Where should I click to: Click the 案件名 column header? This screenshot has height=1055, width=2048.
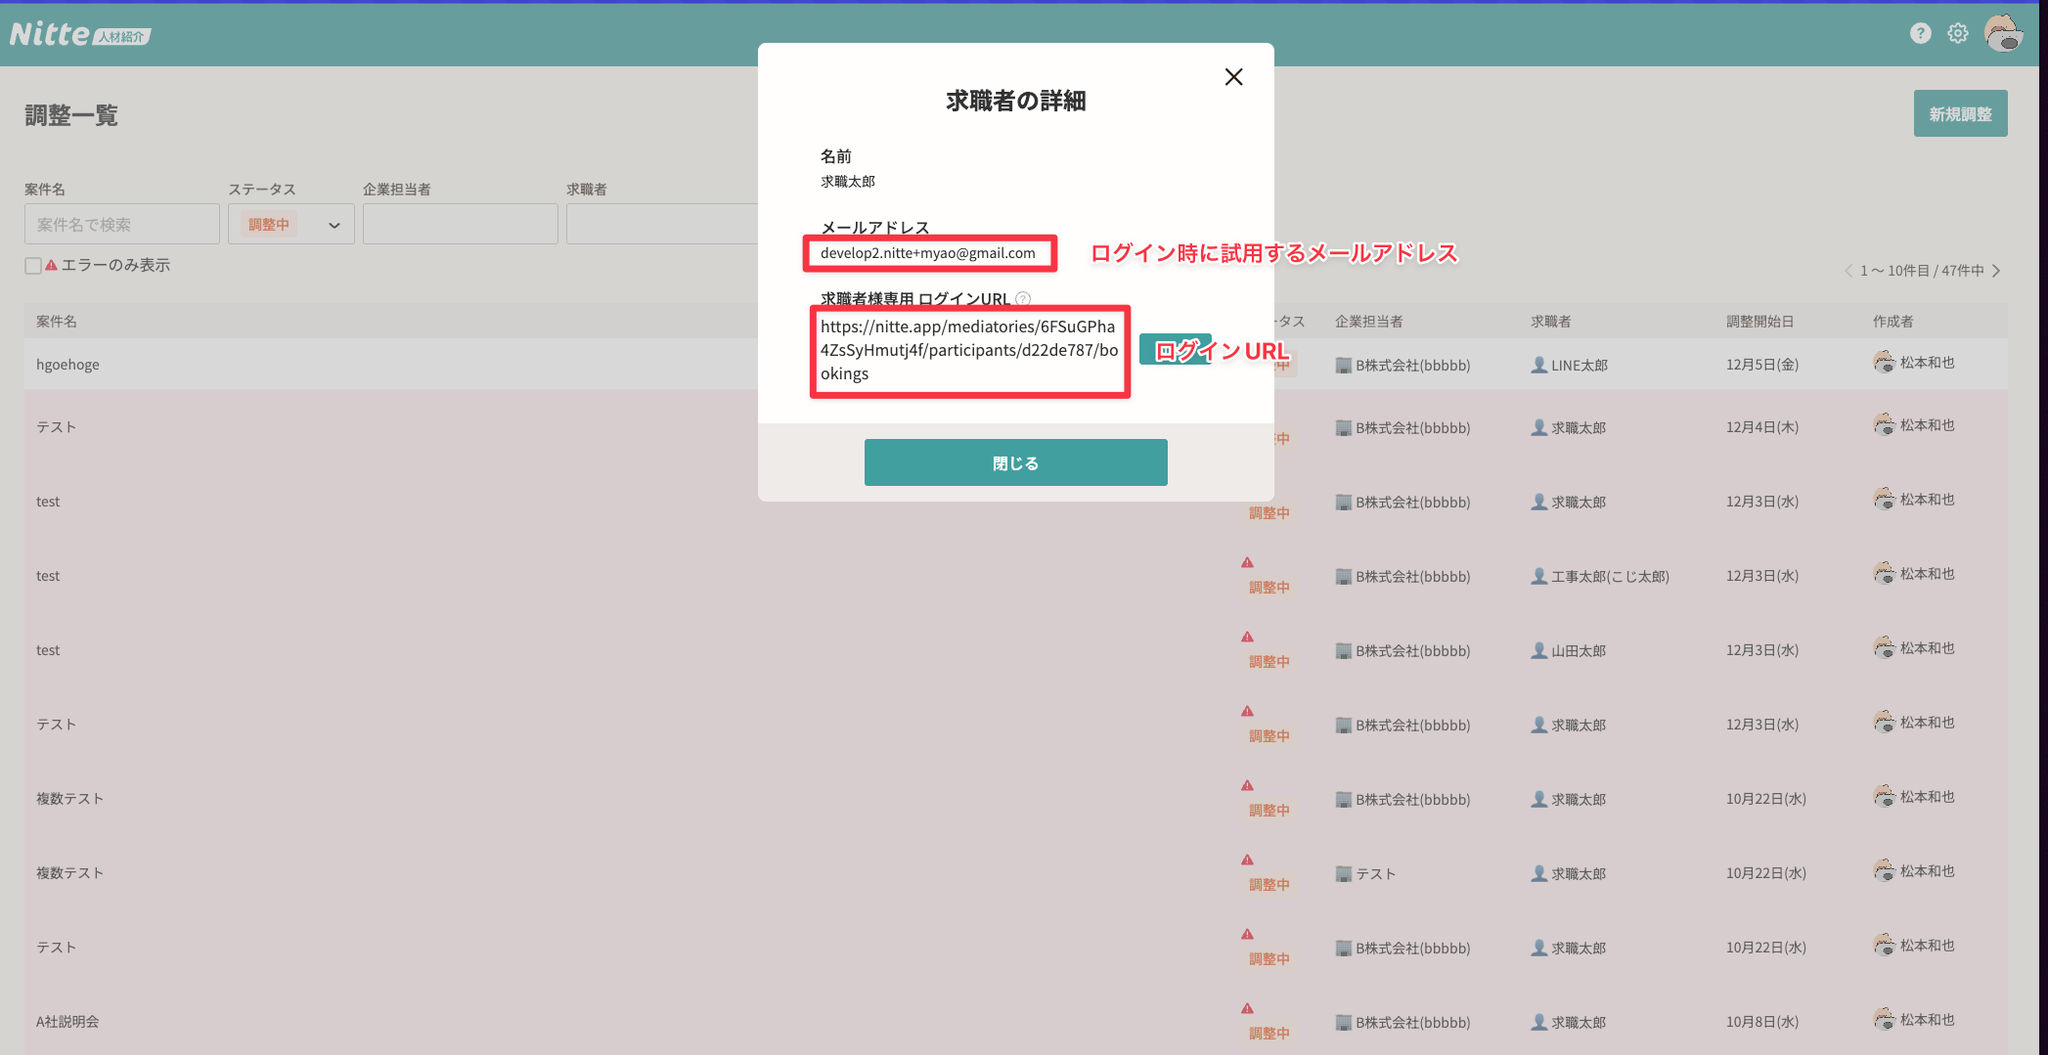(56, 321)
